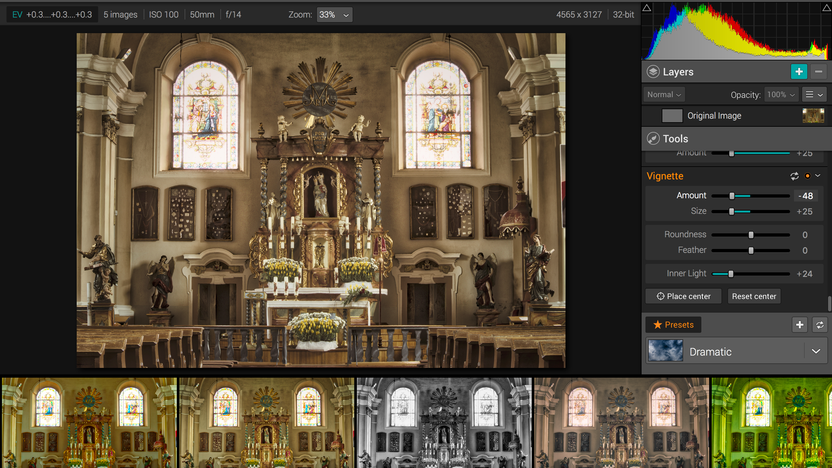Image resolution: width=832 pixels, height=468 pixels.
Task: Adjust the Feather slider
Action: 750,250
